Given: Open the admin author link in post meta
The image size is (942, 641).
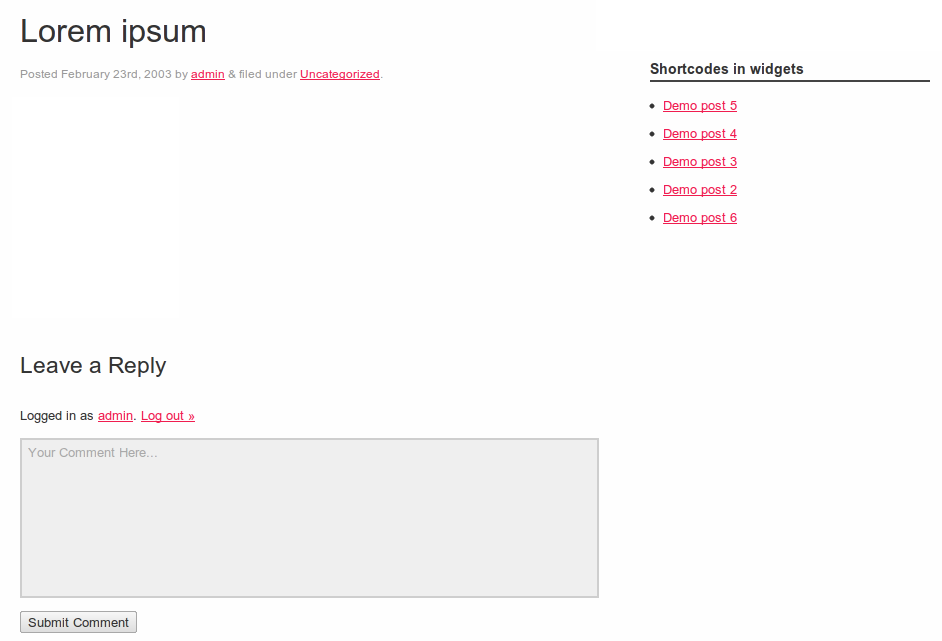Looking at the screenshot, I should [208, 74].
